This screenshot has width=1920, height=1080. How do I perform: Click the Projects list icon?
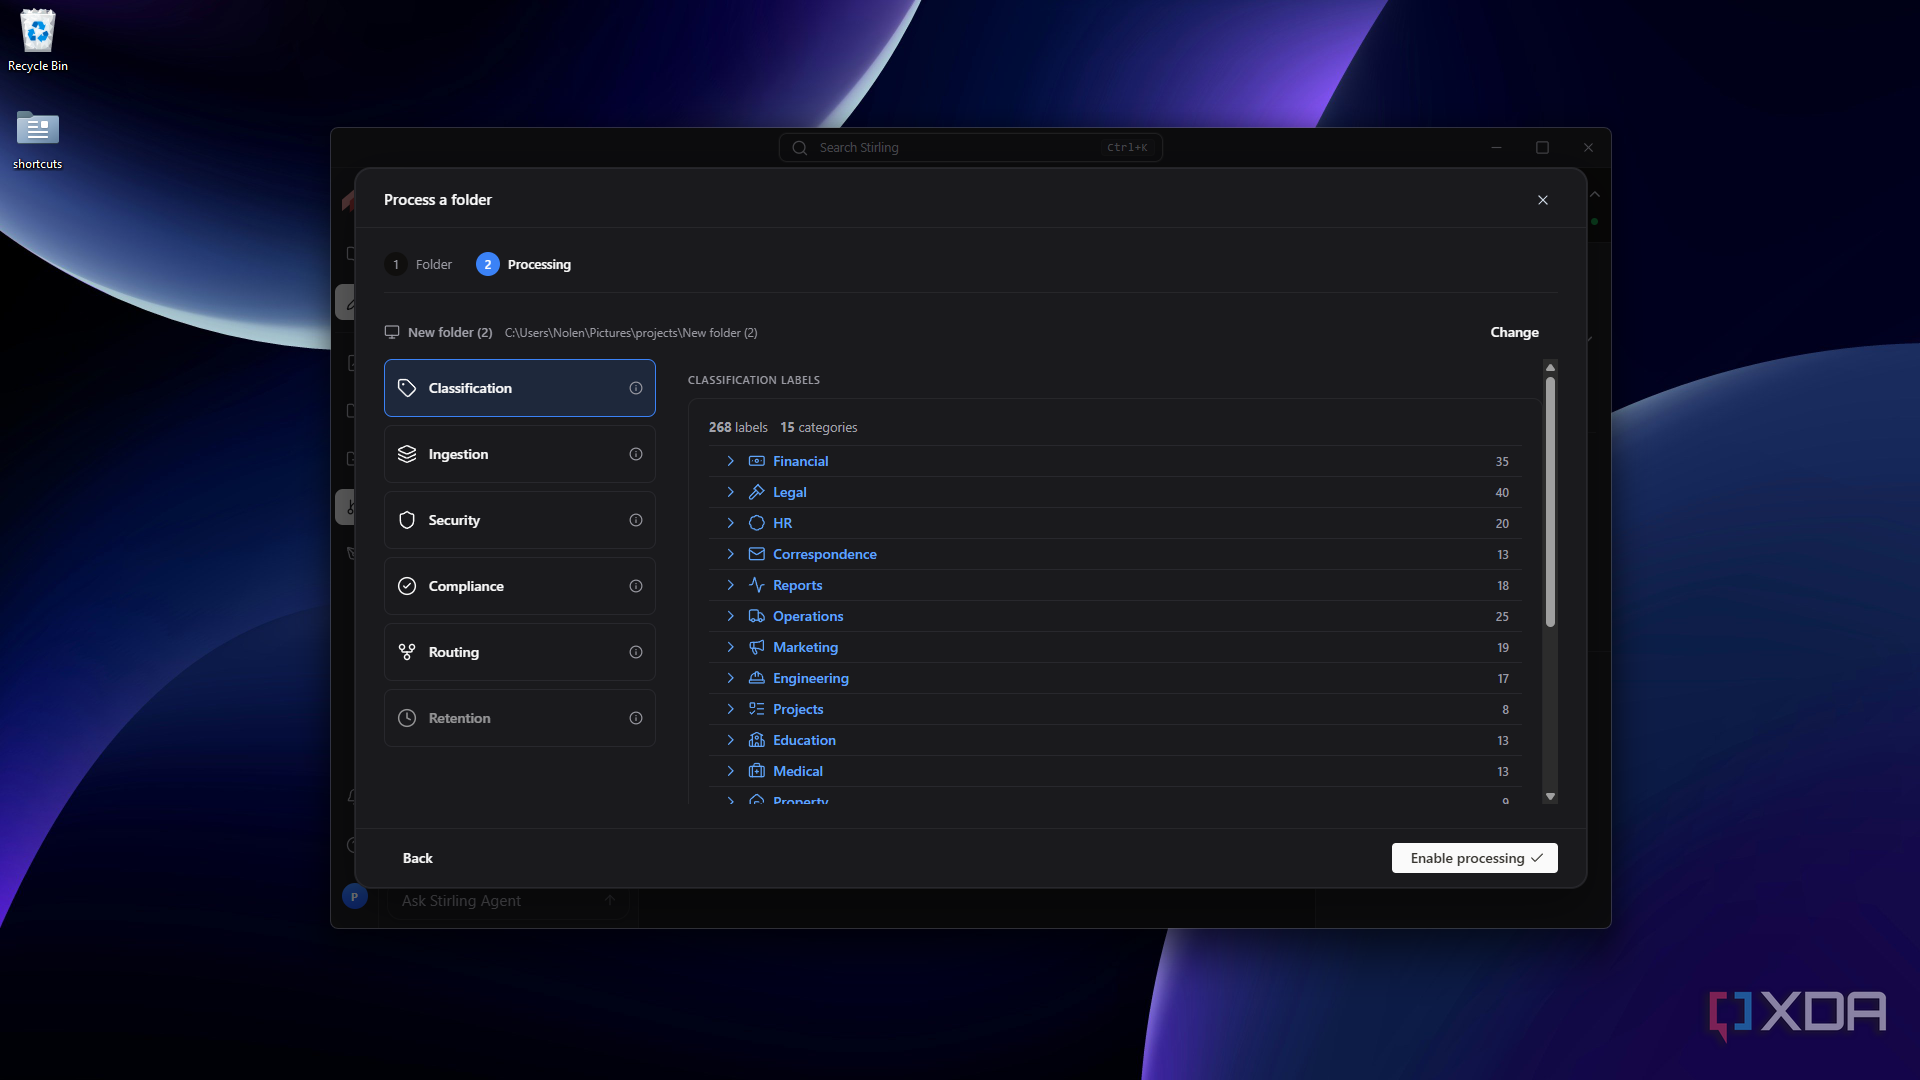tap(757, 709)
